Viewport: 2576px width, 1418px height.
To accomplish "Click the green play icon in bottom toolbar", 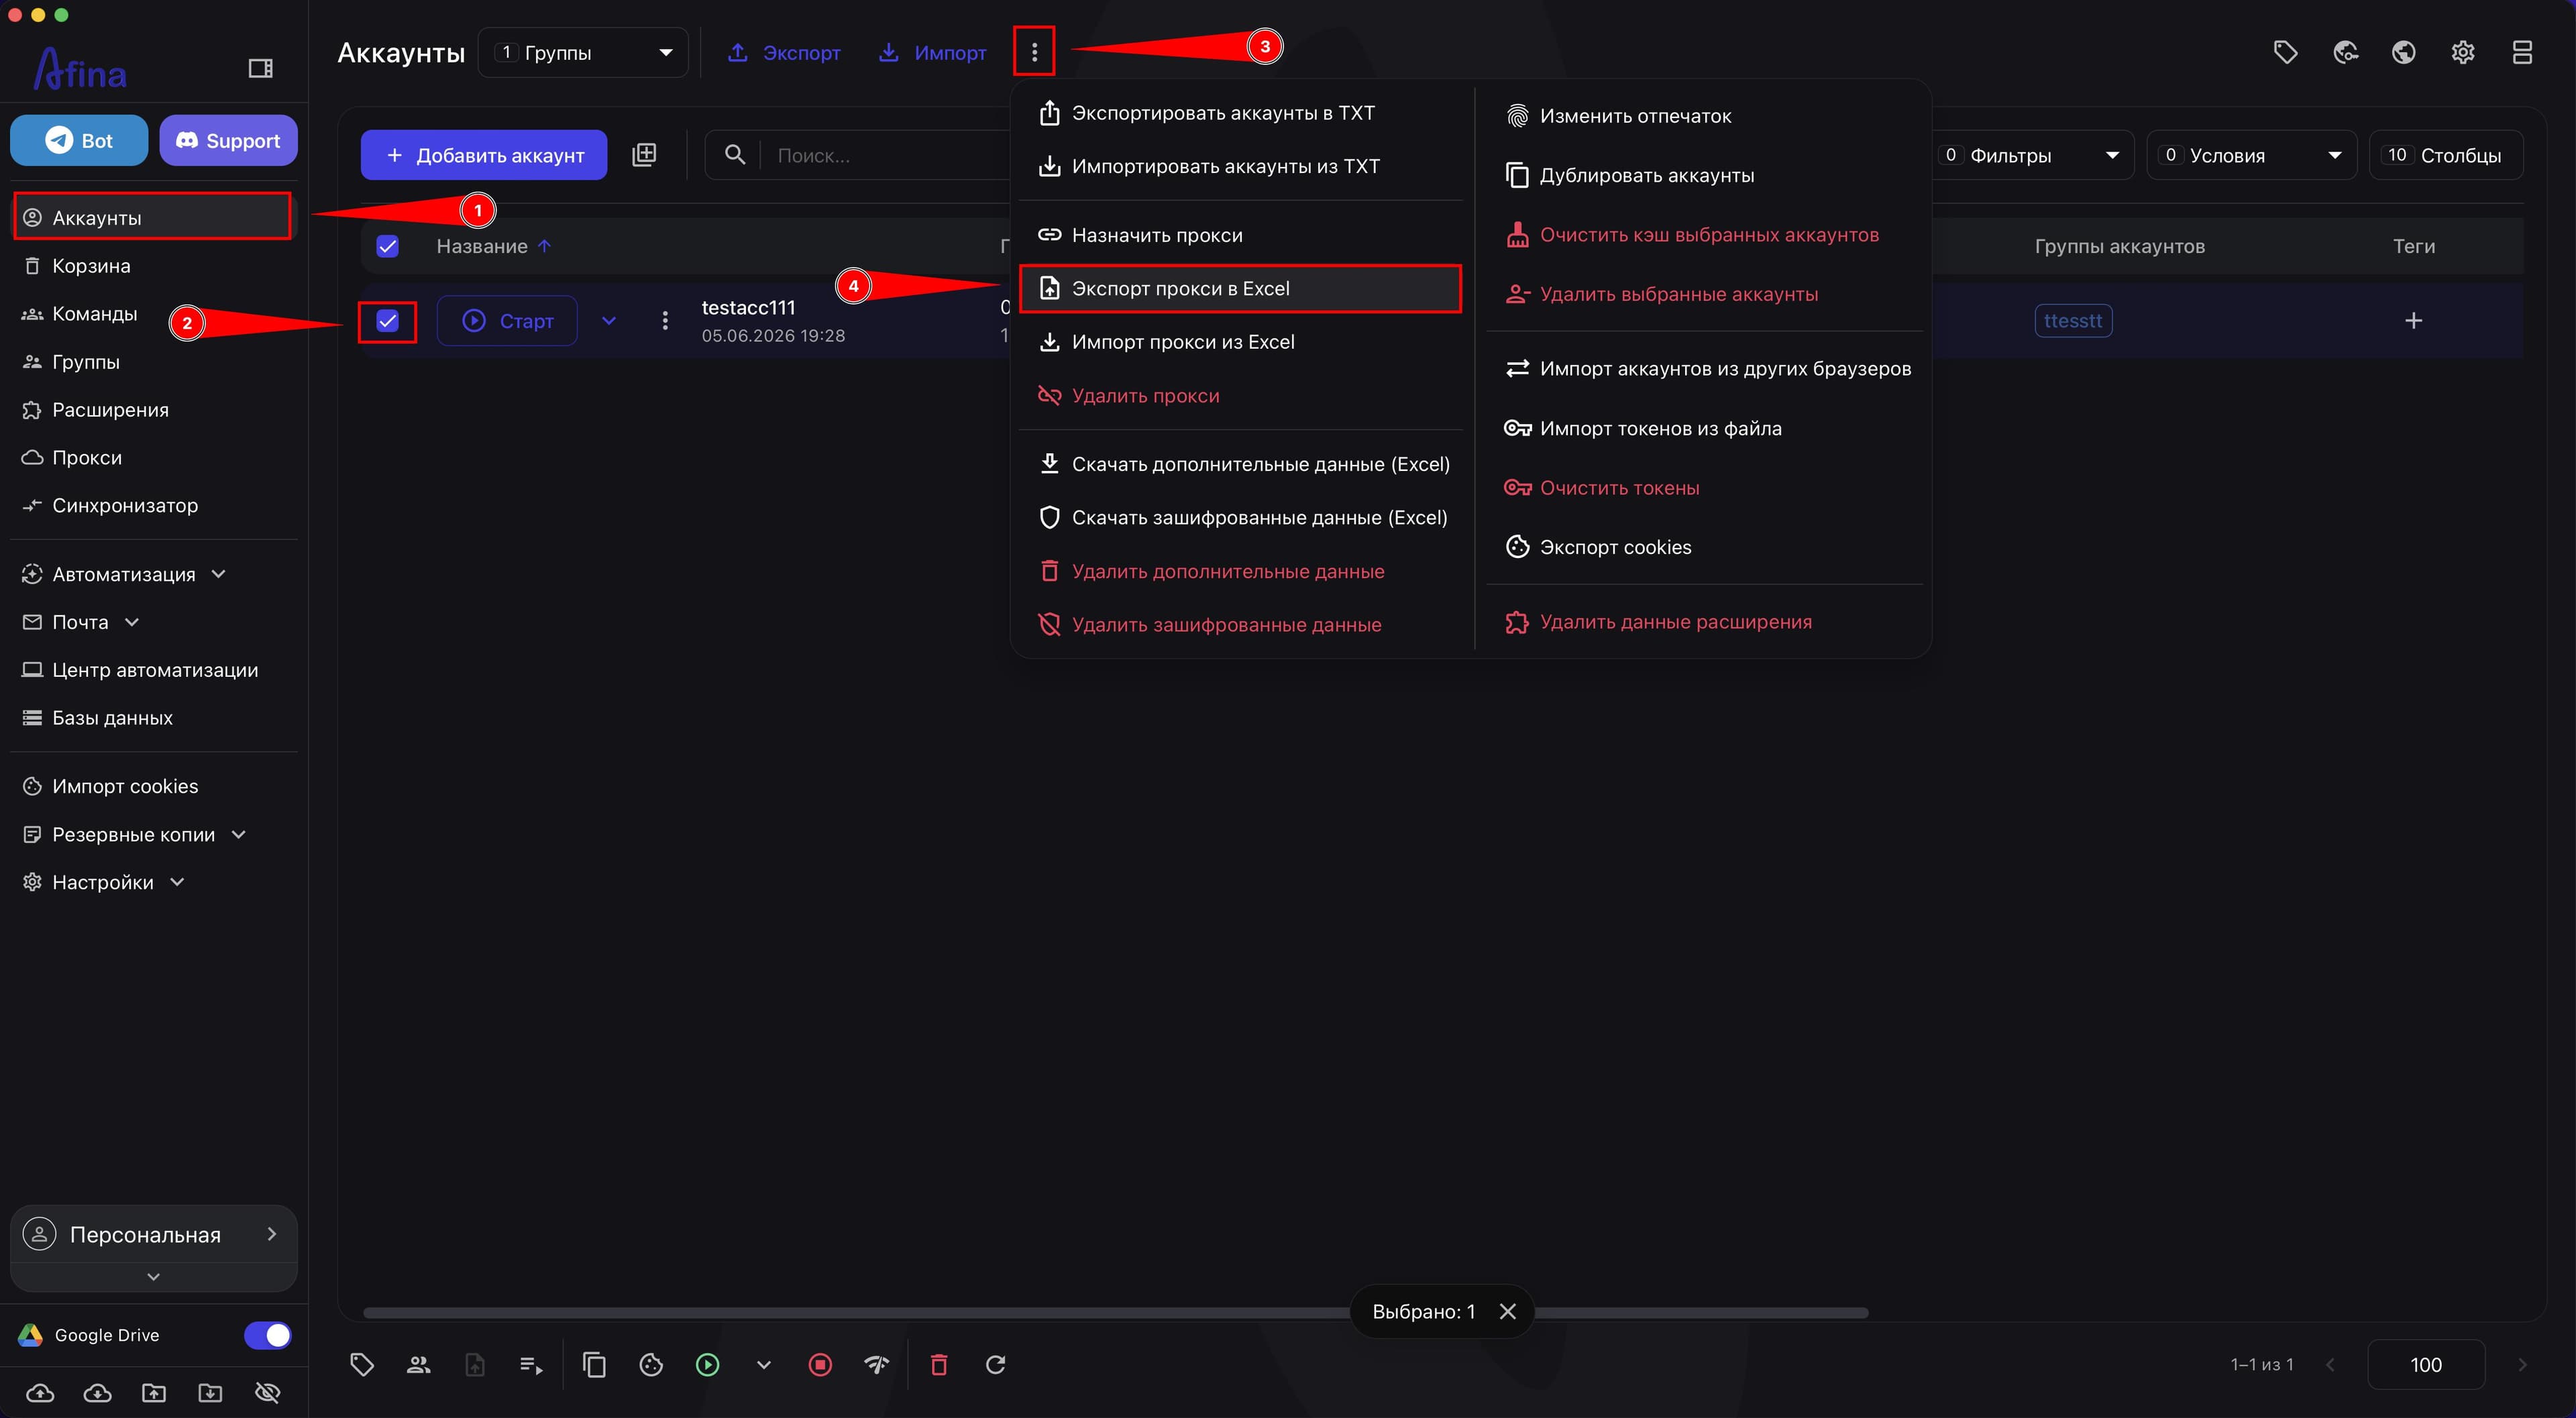I will click(707, 1364).
